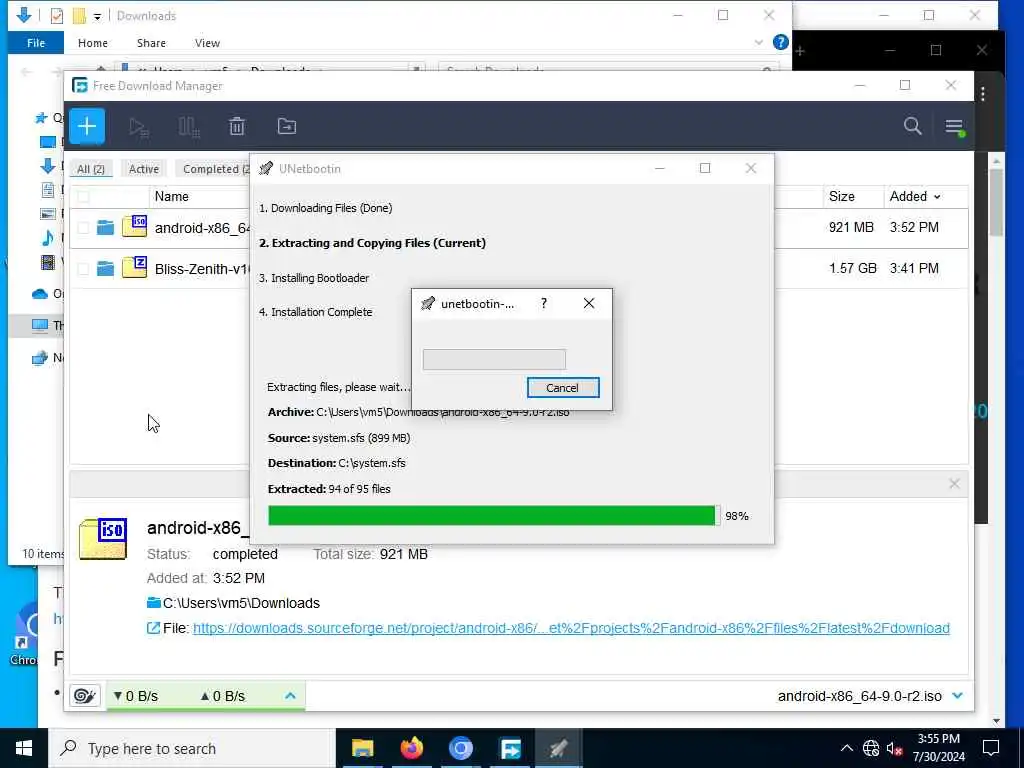Screen dimensions: 1024x768
Task: Open the Added column sort dropdown
Action: (937, 197)
